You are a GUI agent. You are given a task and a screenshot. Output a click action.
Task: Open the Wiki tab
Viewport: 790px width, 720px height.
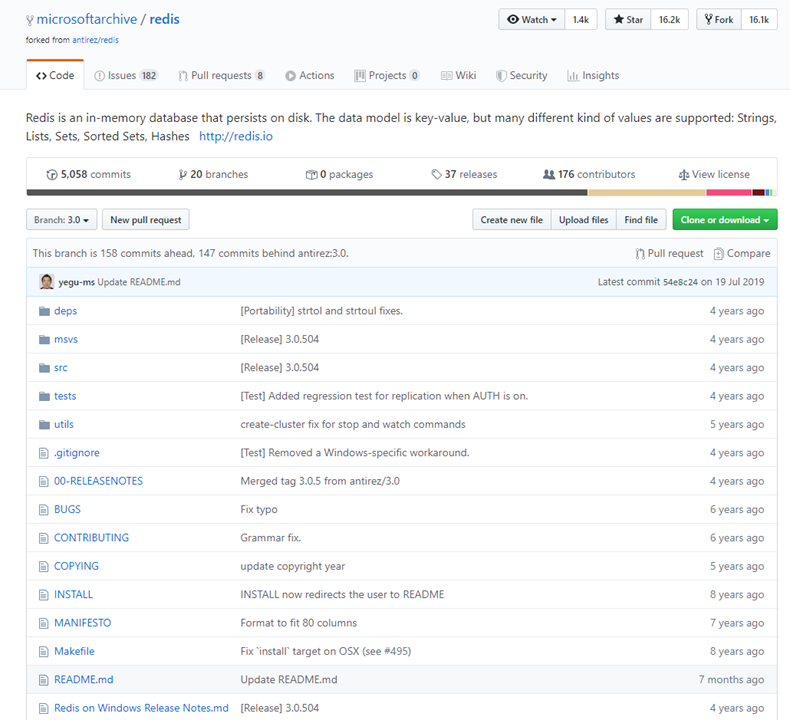[458, 76]
